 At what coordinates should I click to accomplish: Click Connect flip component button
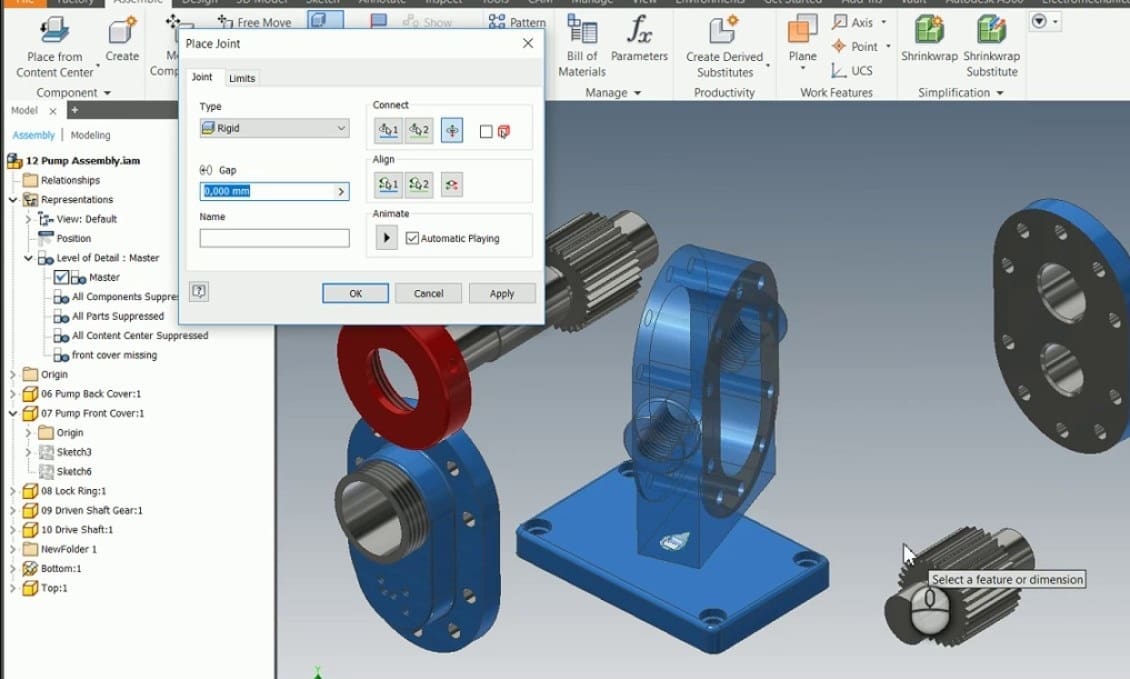[452, 130]
